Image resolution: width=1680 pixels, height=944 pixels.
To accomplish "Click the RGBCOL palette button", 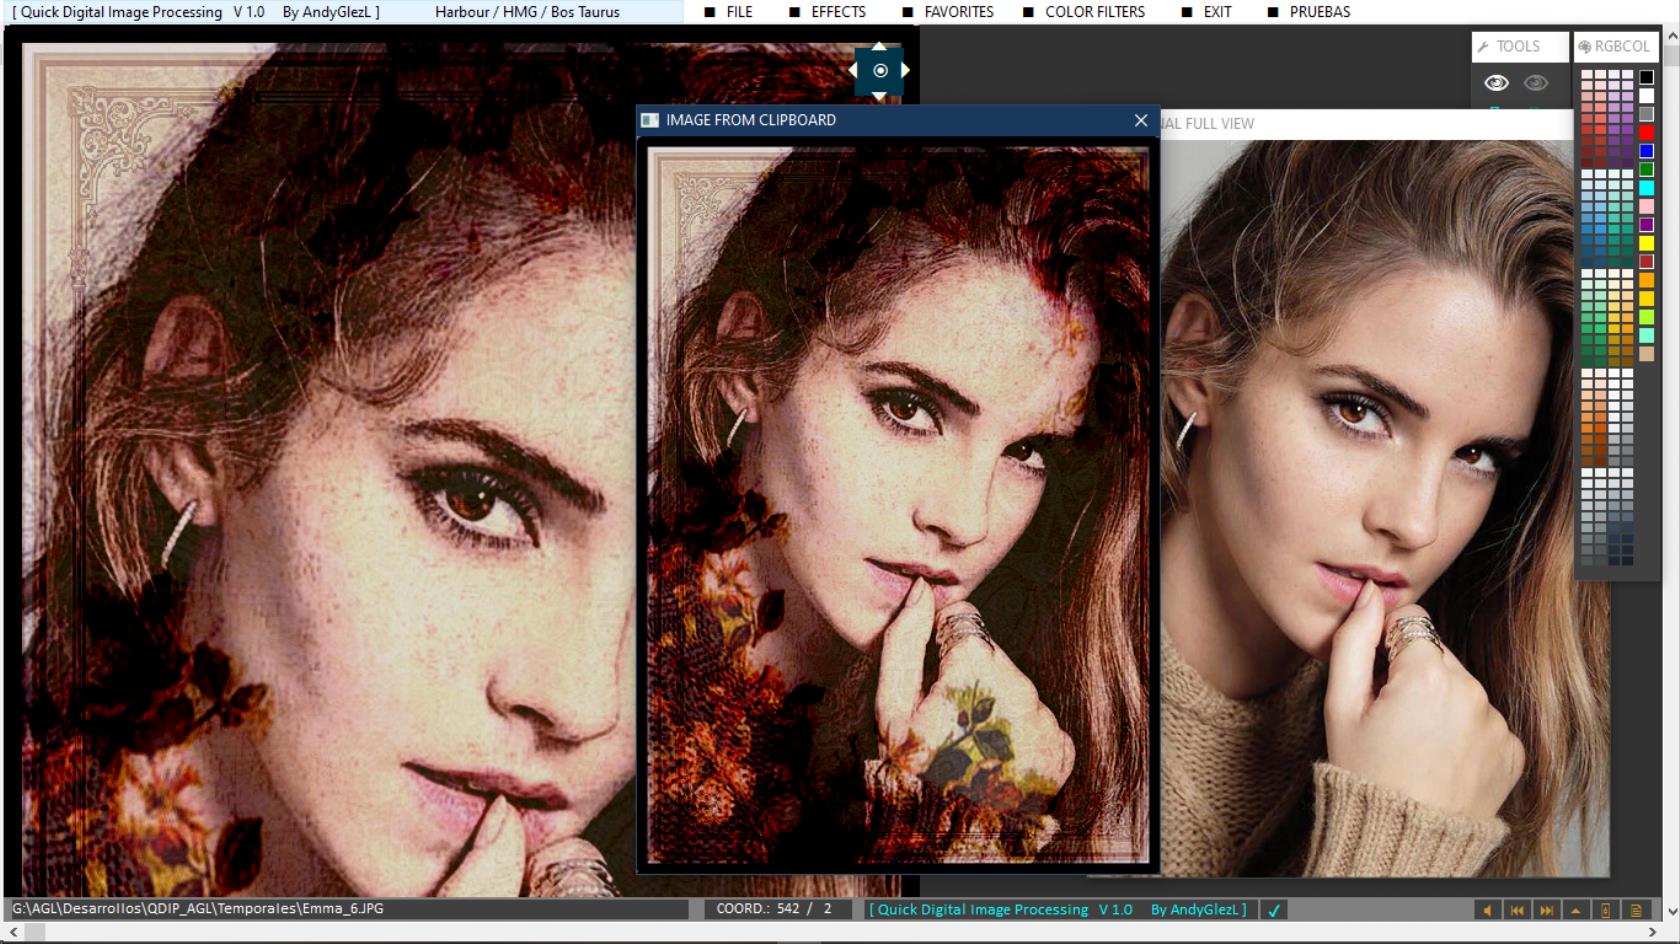I will (1614, 46).
